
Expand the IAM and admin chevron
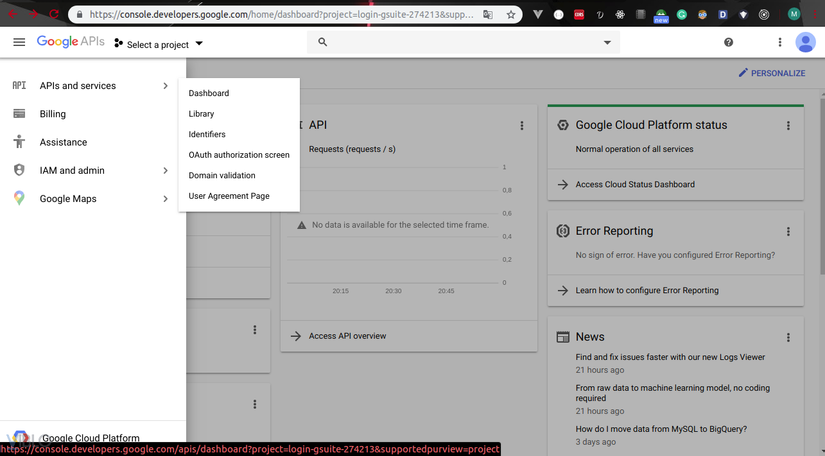(165, 170)
